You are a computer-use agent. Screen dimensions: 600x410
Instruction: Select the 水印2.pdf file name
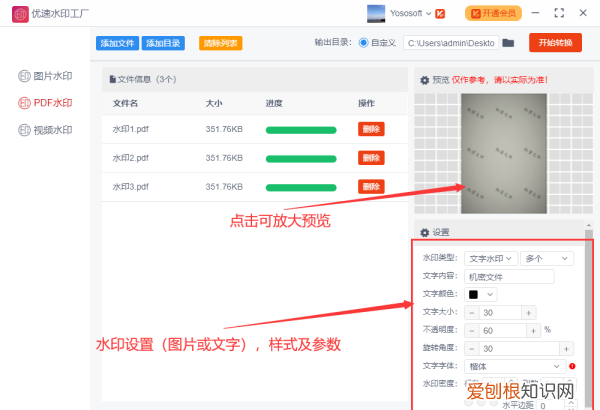pyautogui.click(x=130, y=158)
